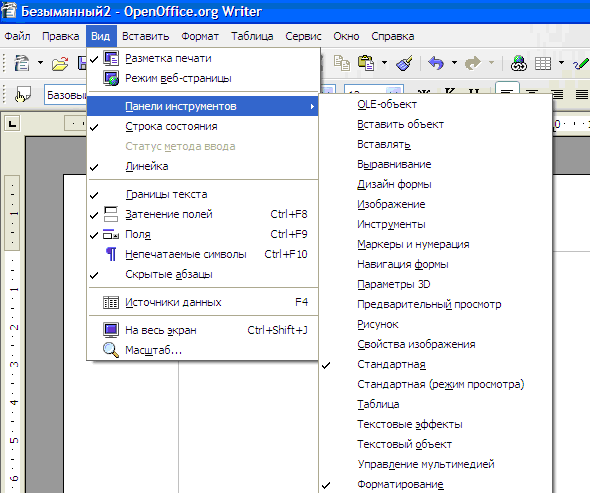
Task: Choose Источники данных menu entry
Action: click(x=203, y=302)
